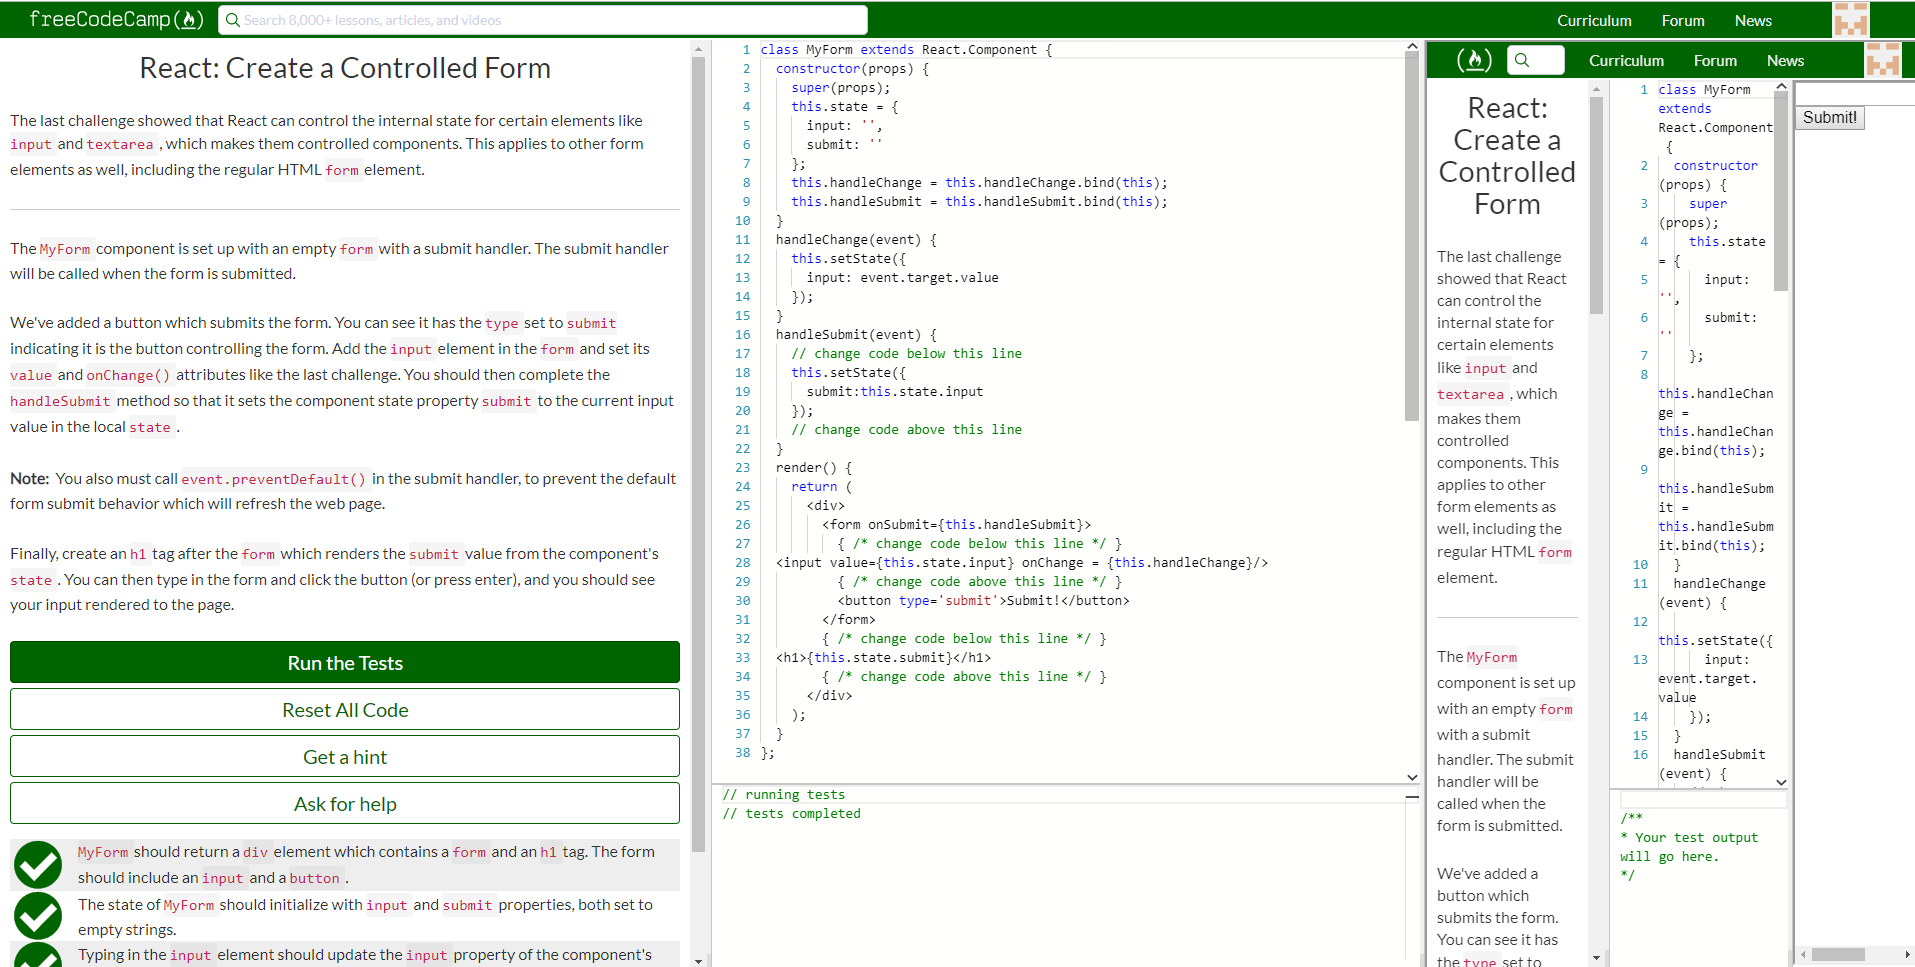The image size is (1915, 967).
Task: Reset All Code in the editor
Action: [344, 709]
